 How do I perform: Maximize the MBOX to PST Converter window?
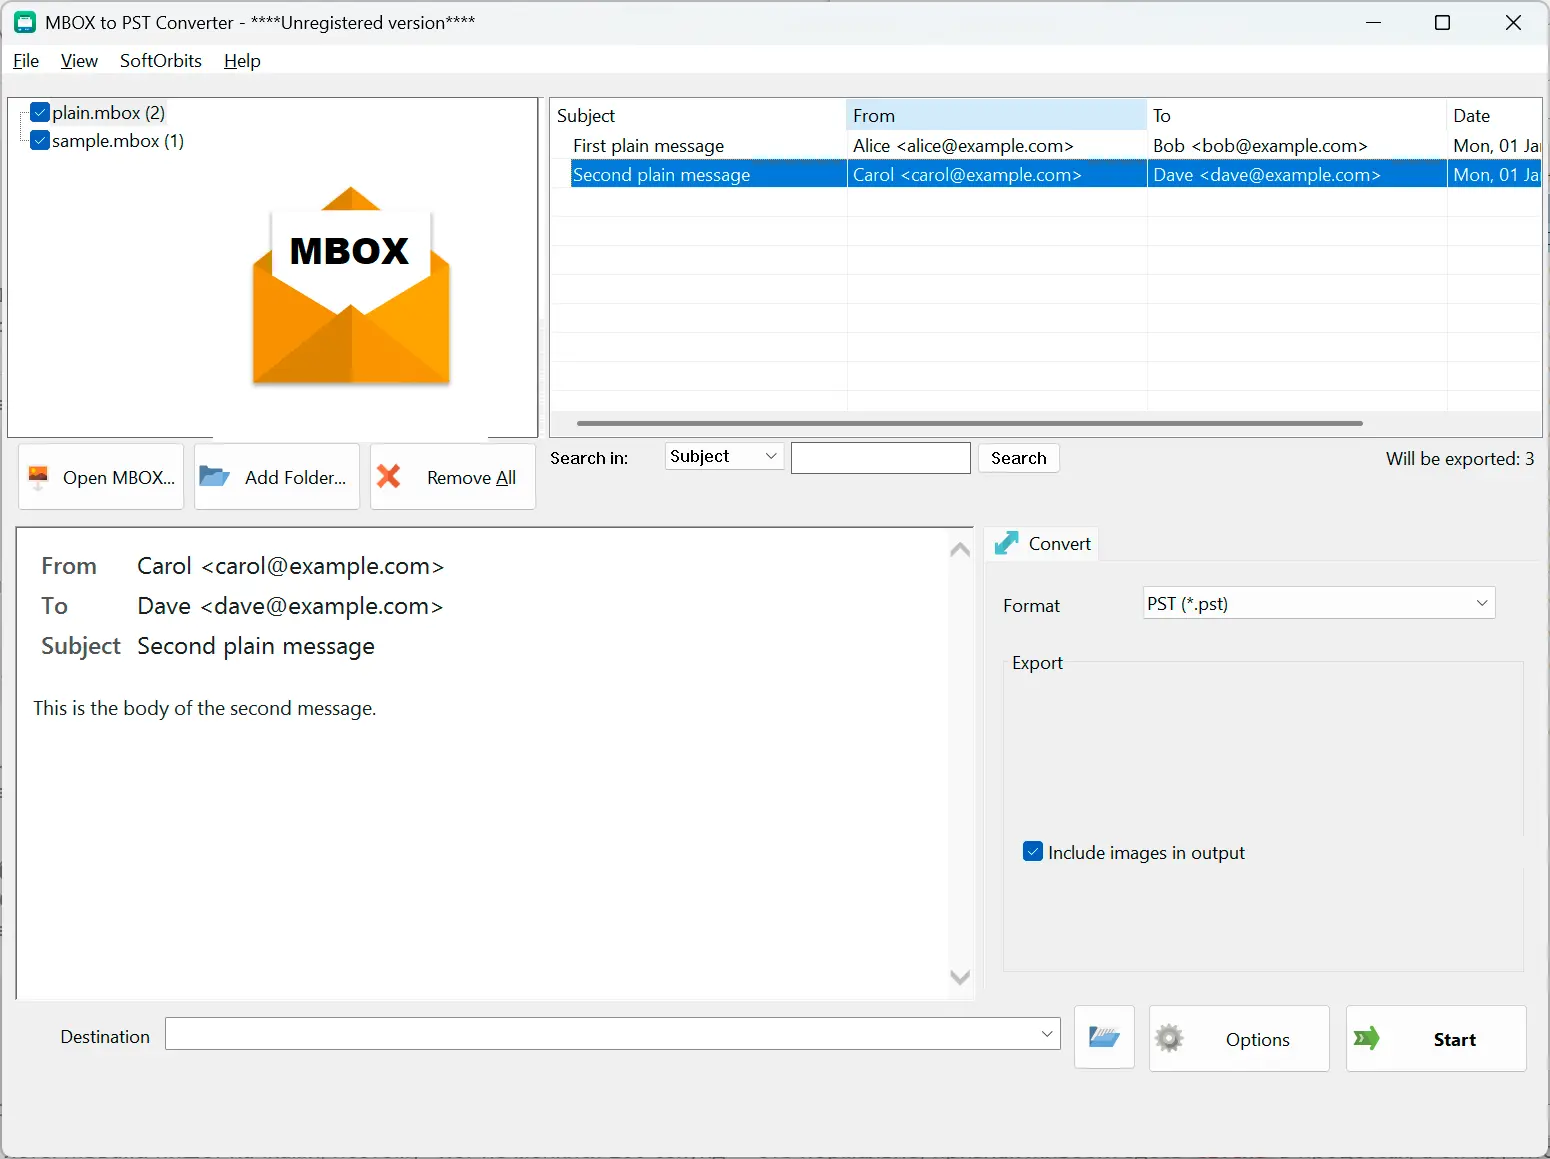coord(1442,22)
